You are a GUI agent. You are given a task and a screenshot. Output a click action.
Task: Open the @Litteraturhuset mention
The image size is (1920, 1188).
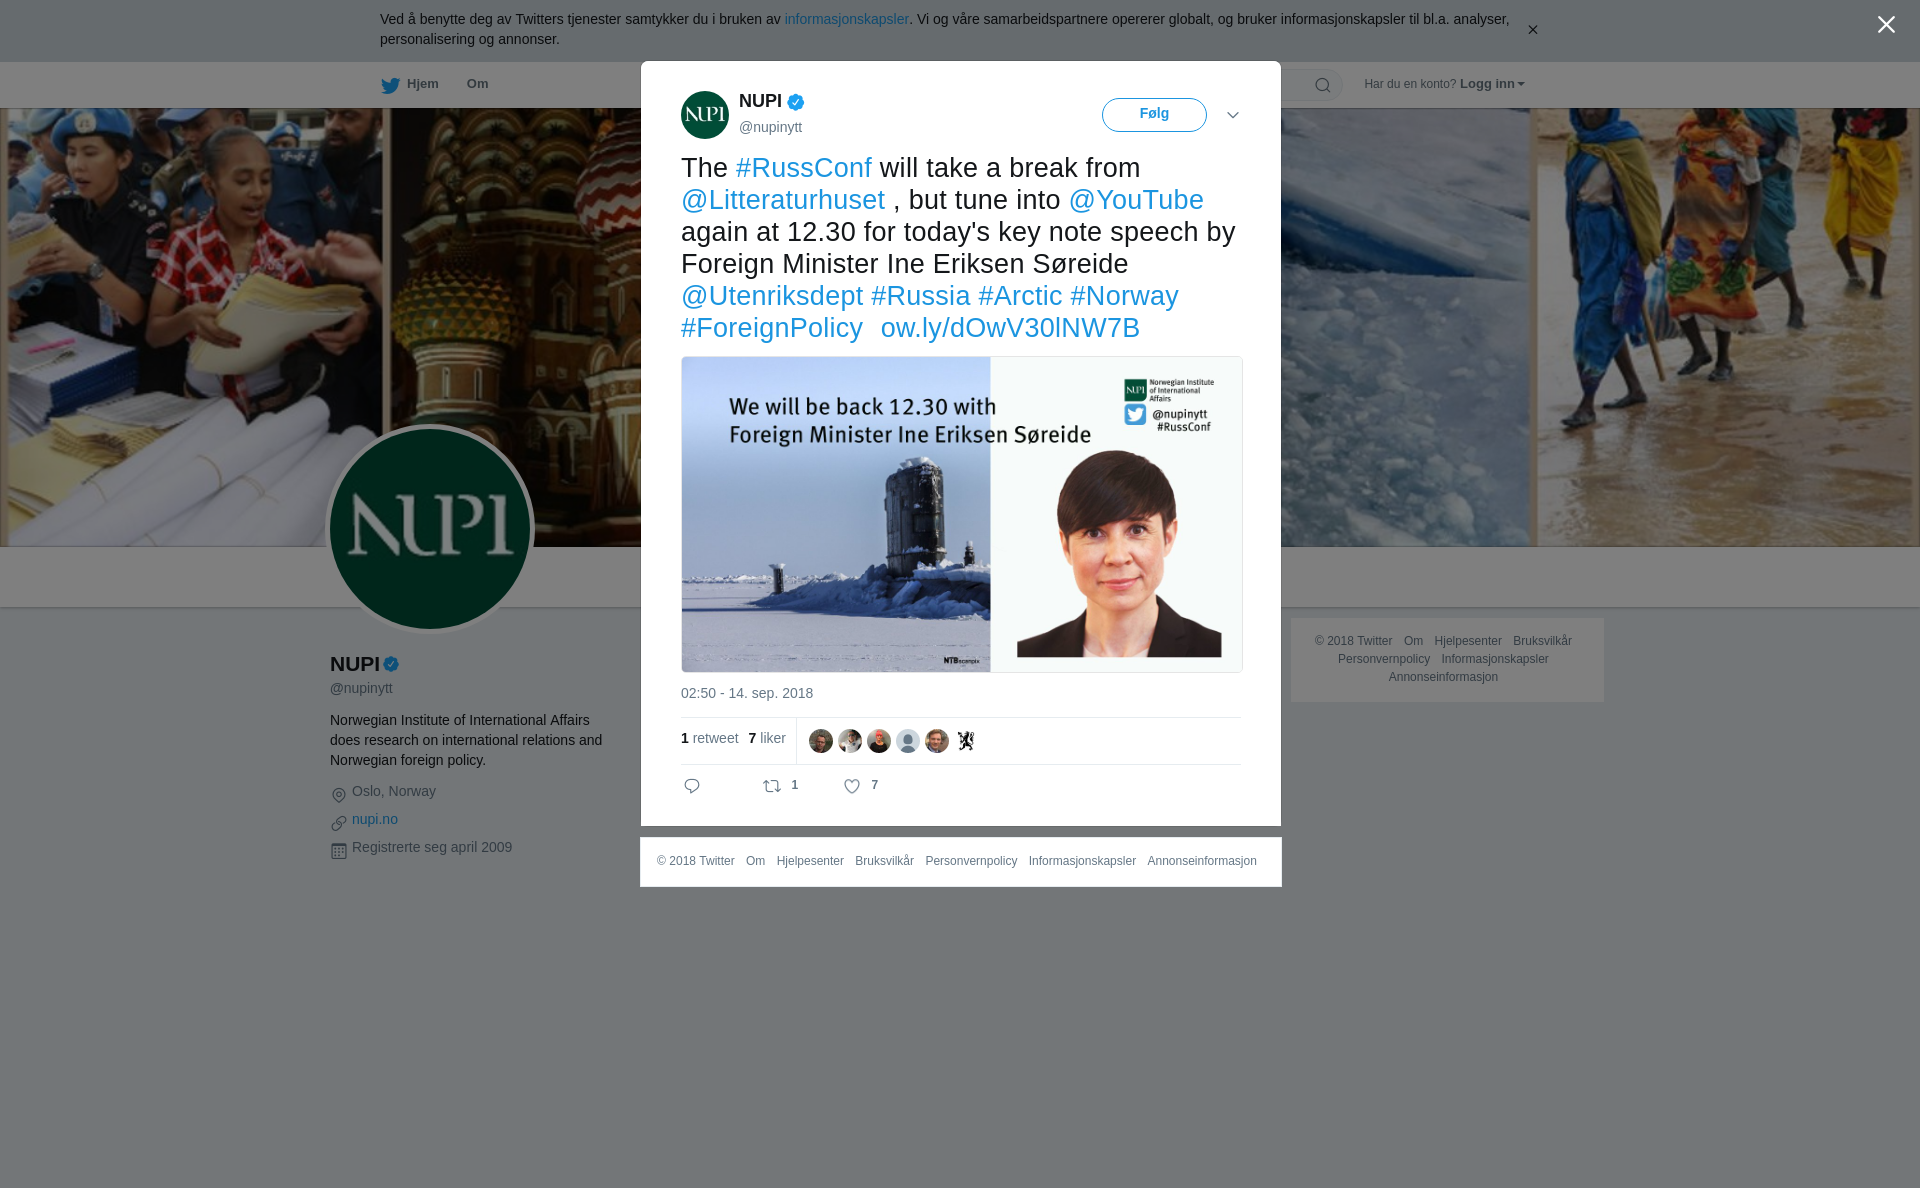tap(783, 200)
